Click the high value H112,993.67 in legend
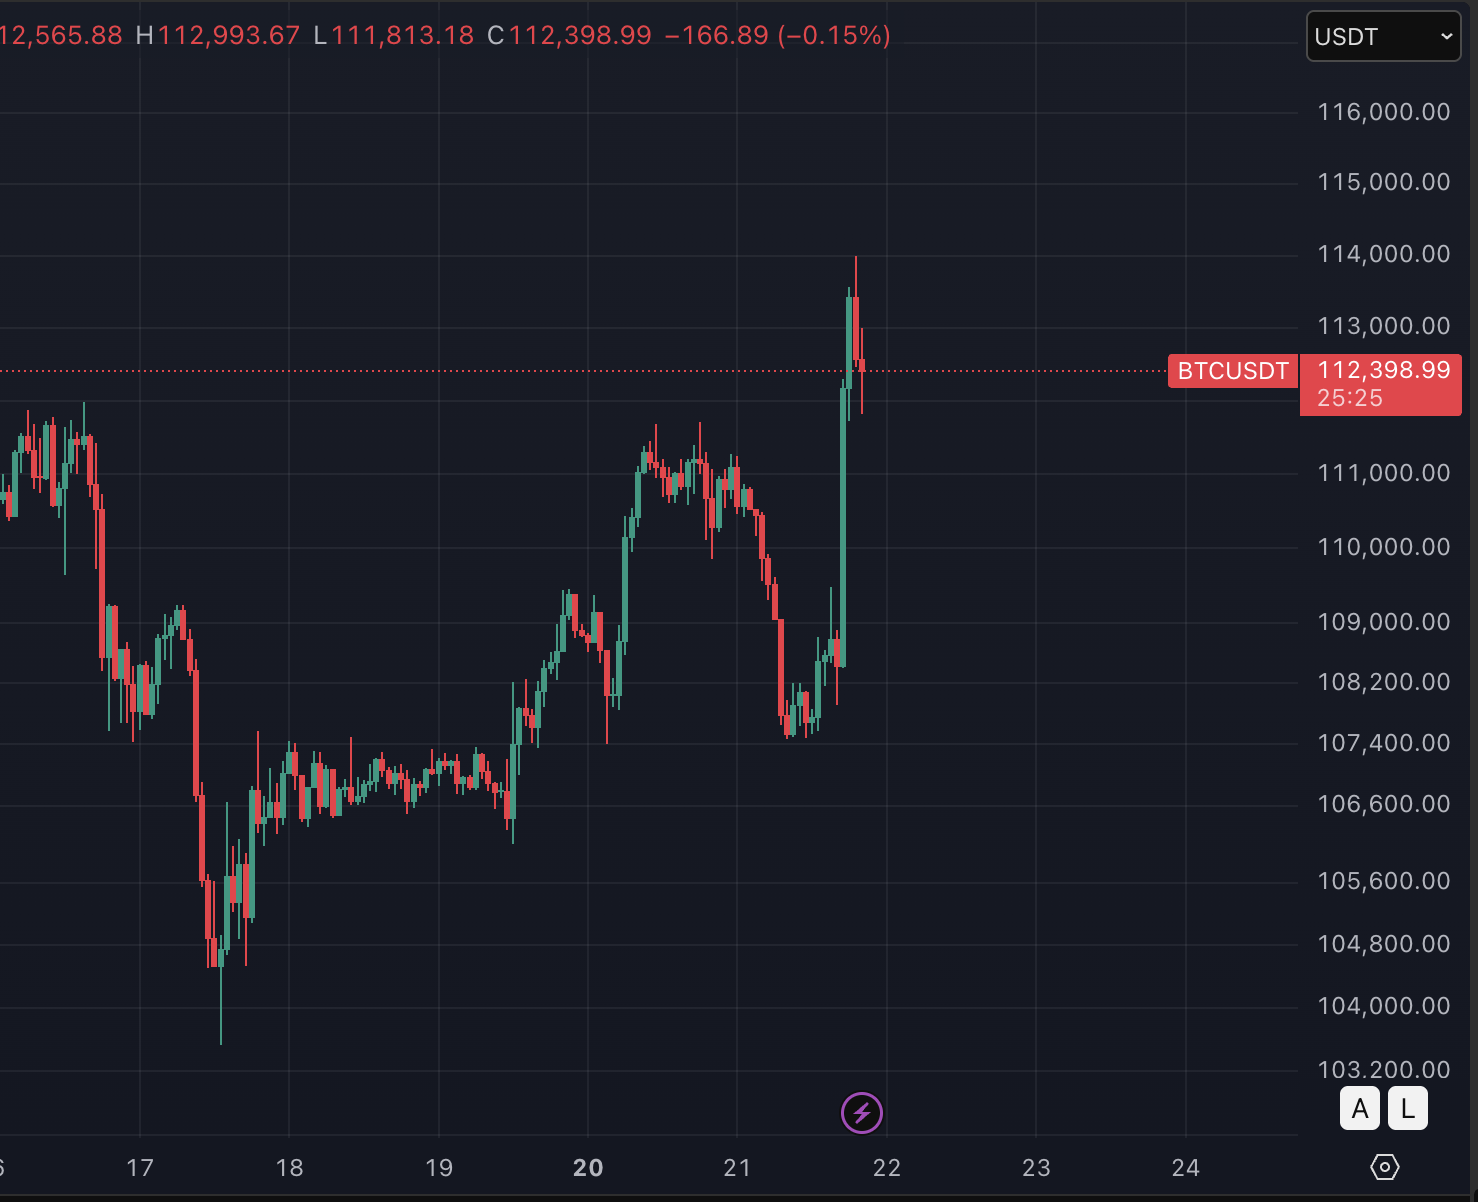The image size is (1478, 1202). tap(218, 35)
